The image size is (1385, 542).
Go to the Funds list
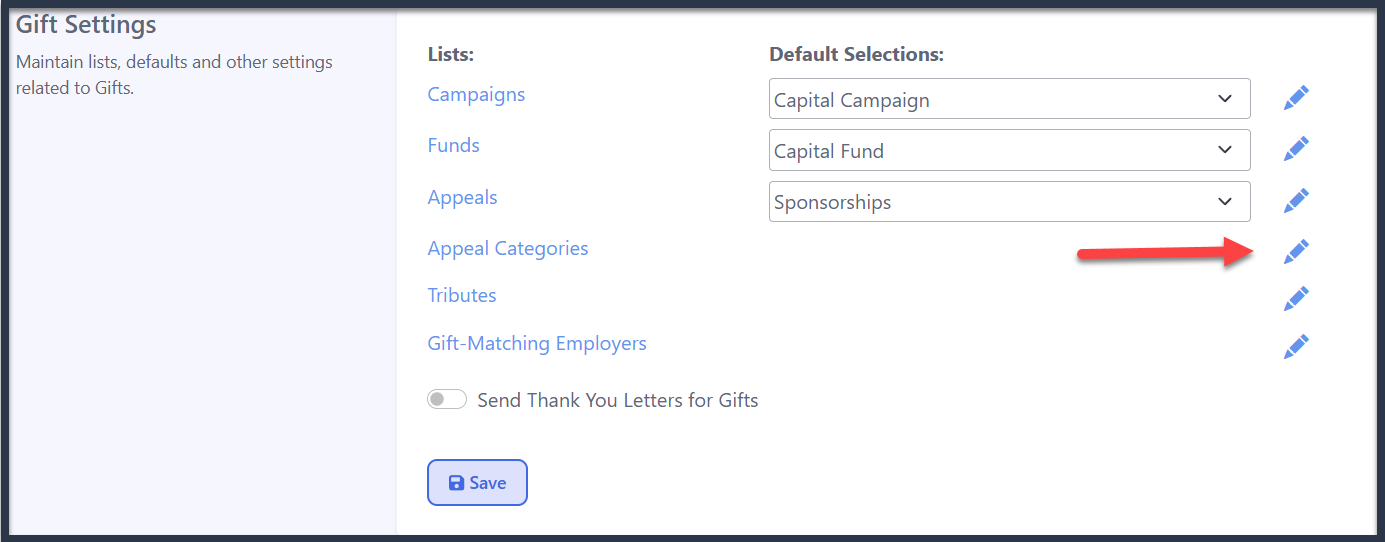click(x=453, y=145)
